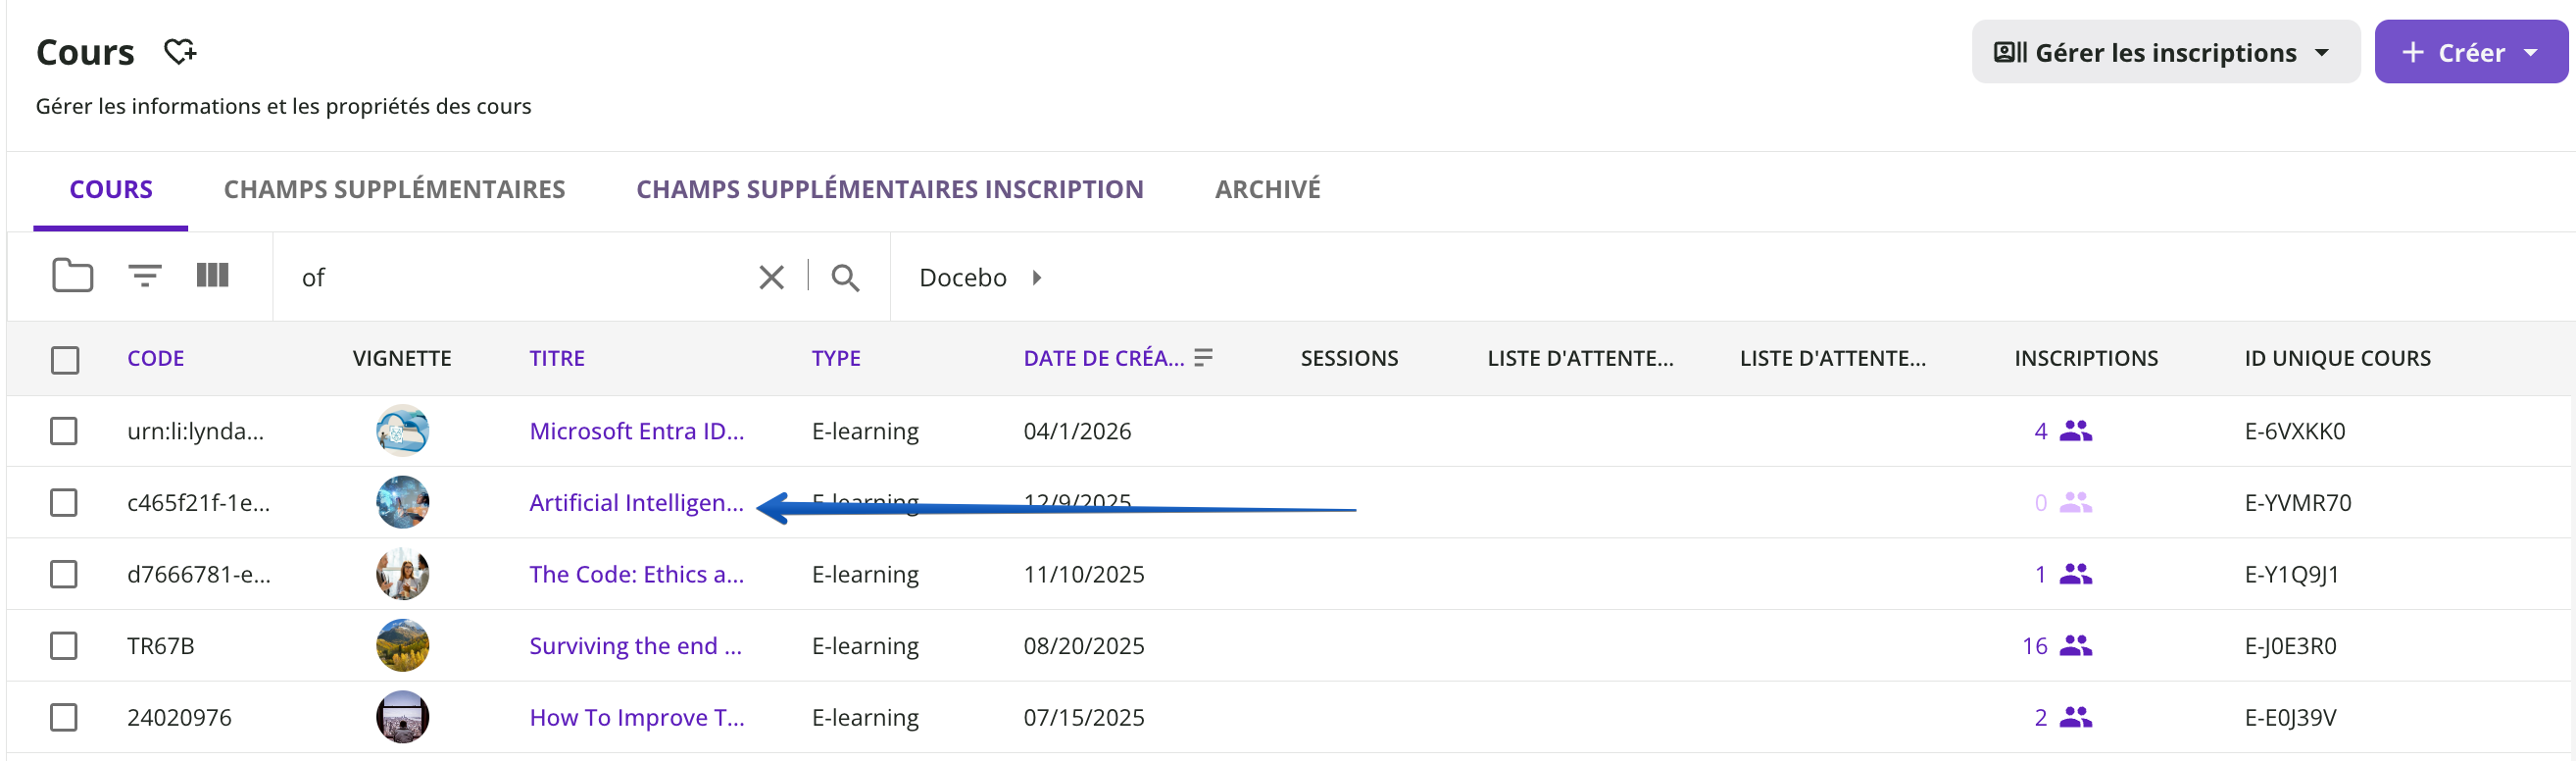Open the folder categories panel icon
This screenshot has height=761, width=2576.
click(x=72, y=276)
